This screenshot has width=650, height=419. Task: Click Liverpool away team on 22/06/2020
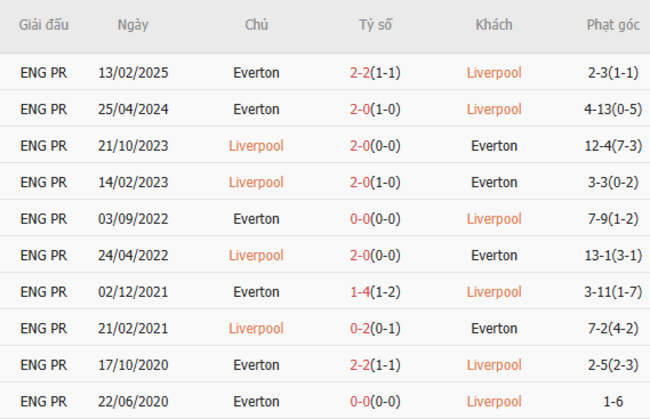[494, 401]
